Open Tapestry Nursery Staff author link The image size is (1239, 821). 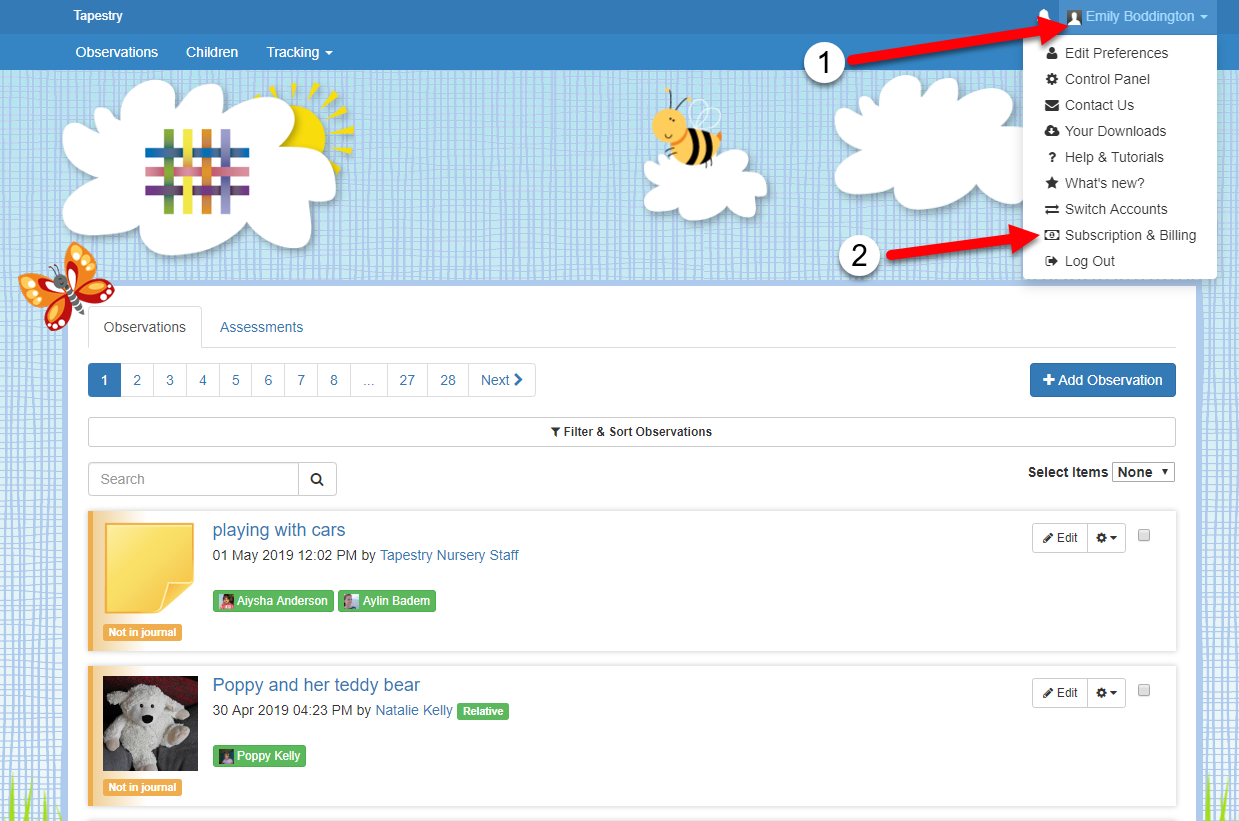point(449,555)
